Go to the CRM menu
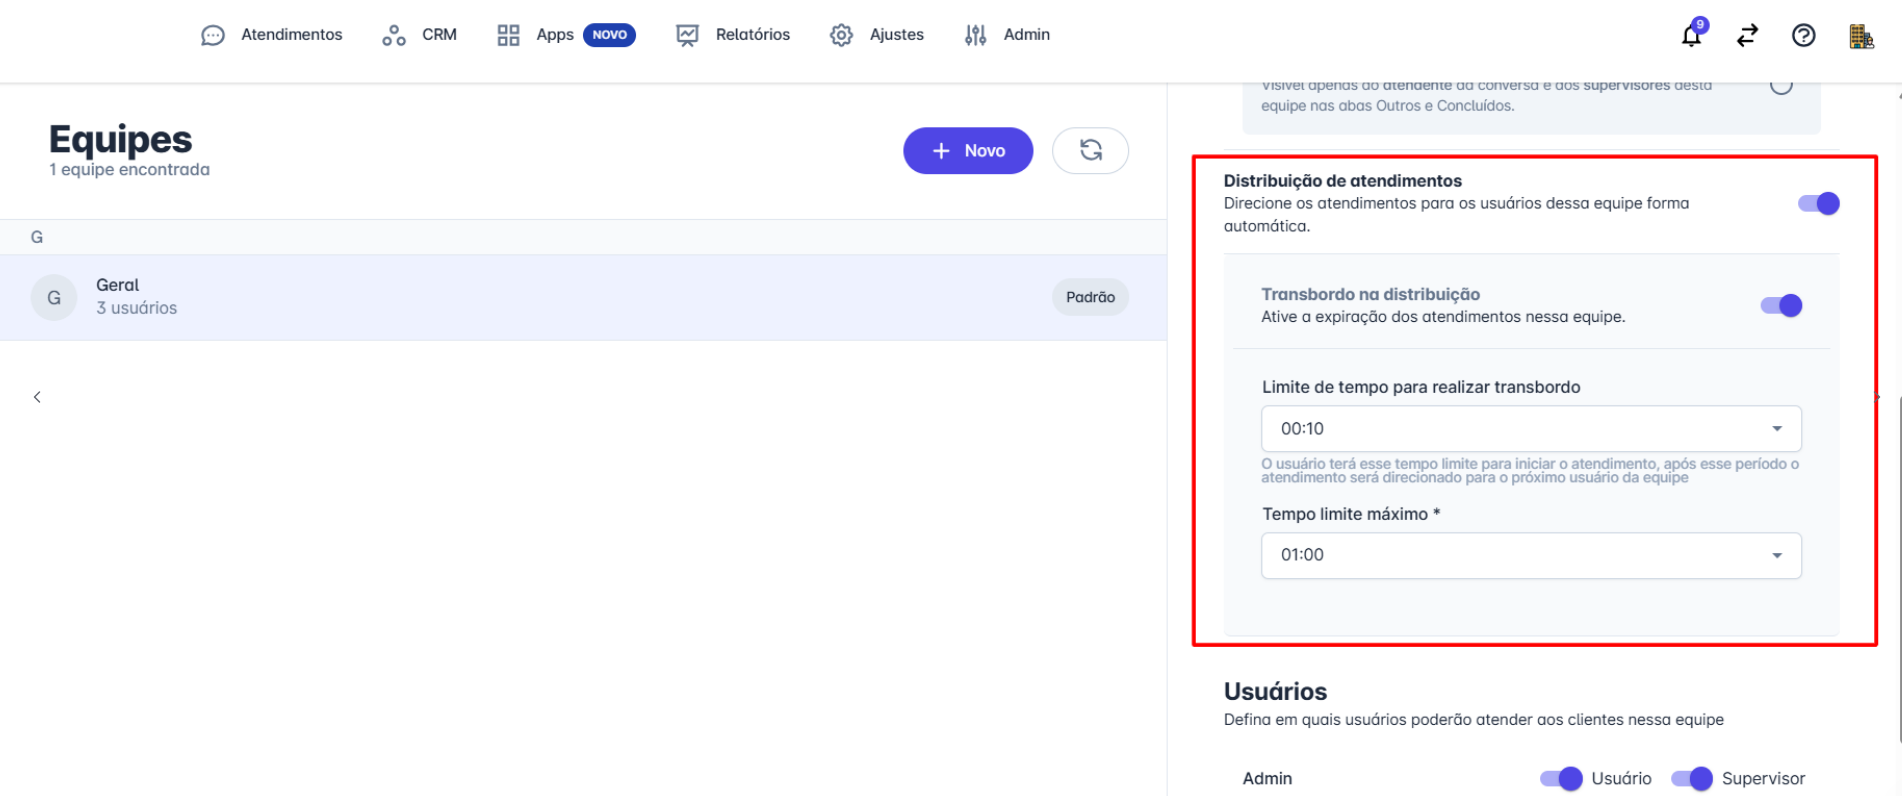 coord(419,35)
